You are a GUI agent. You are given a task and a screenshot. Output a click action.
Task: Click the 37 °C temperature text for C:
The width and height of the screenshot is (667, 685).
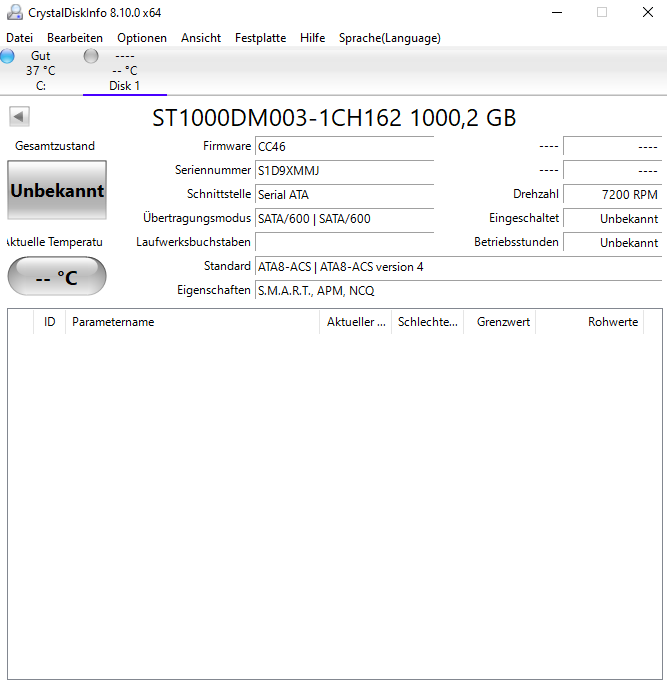[x=41, y=71]
